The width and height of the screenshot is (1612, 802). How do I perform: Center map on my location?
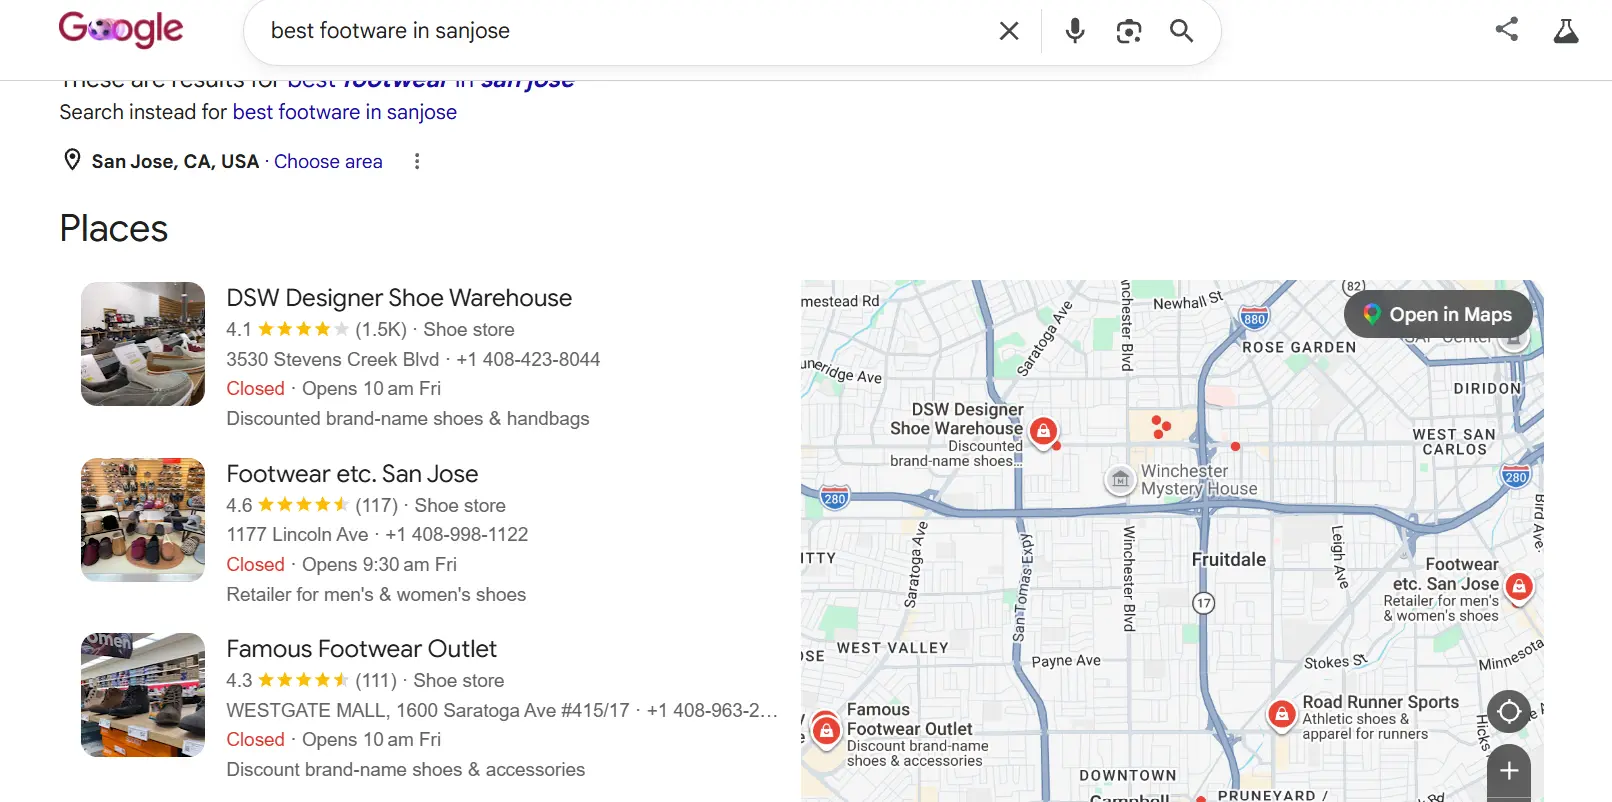click(1509, 712)
